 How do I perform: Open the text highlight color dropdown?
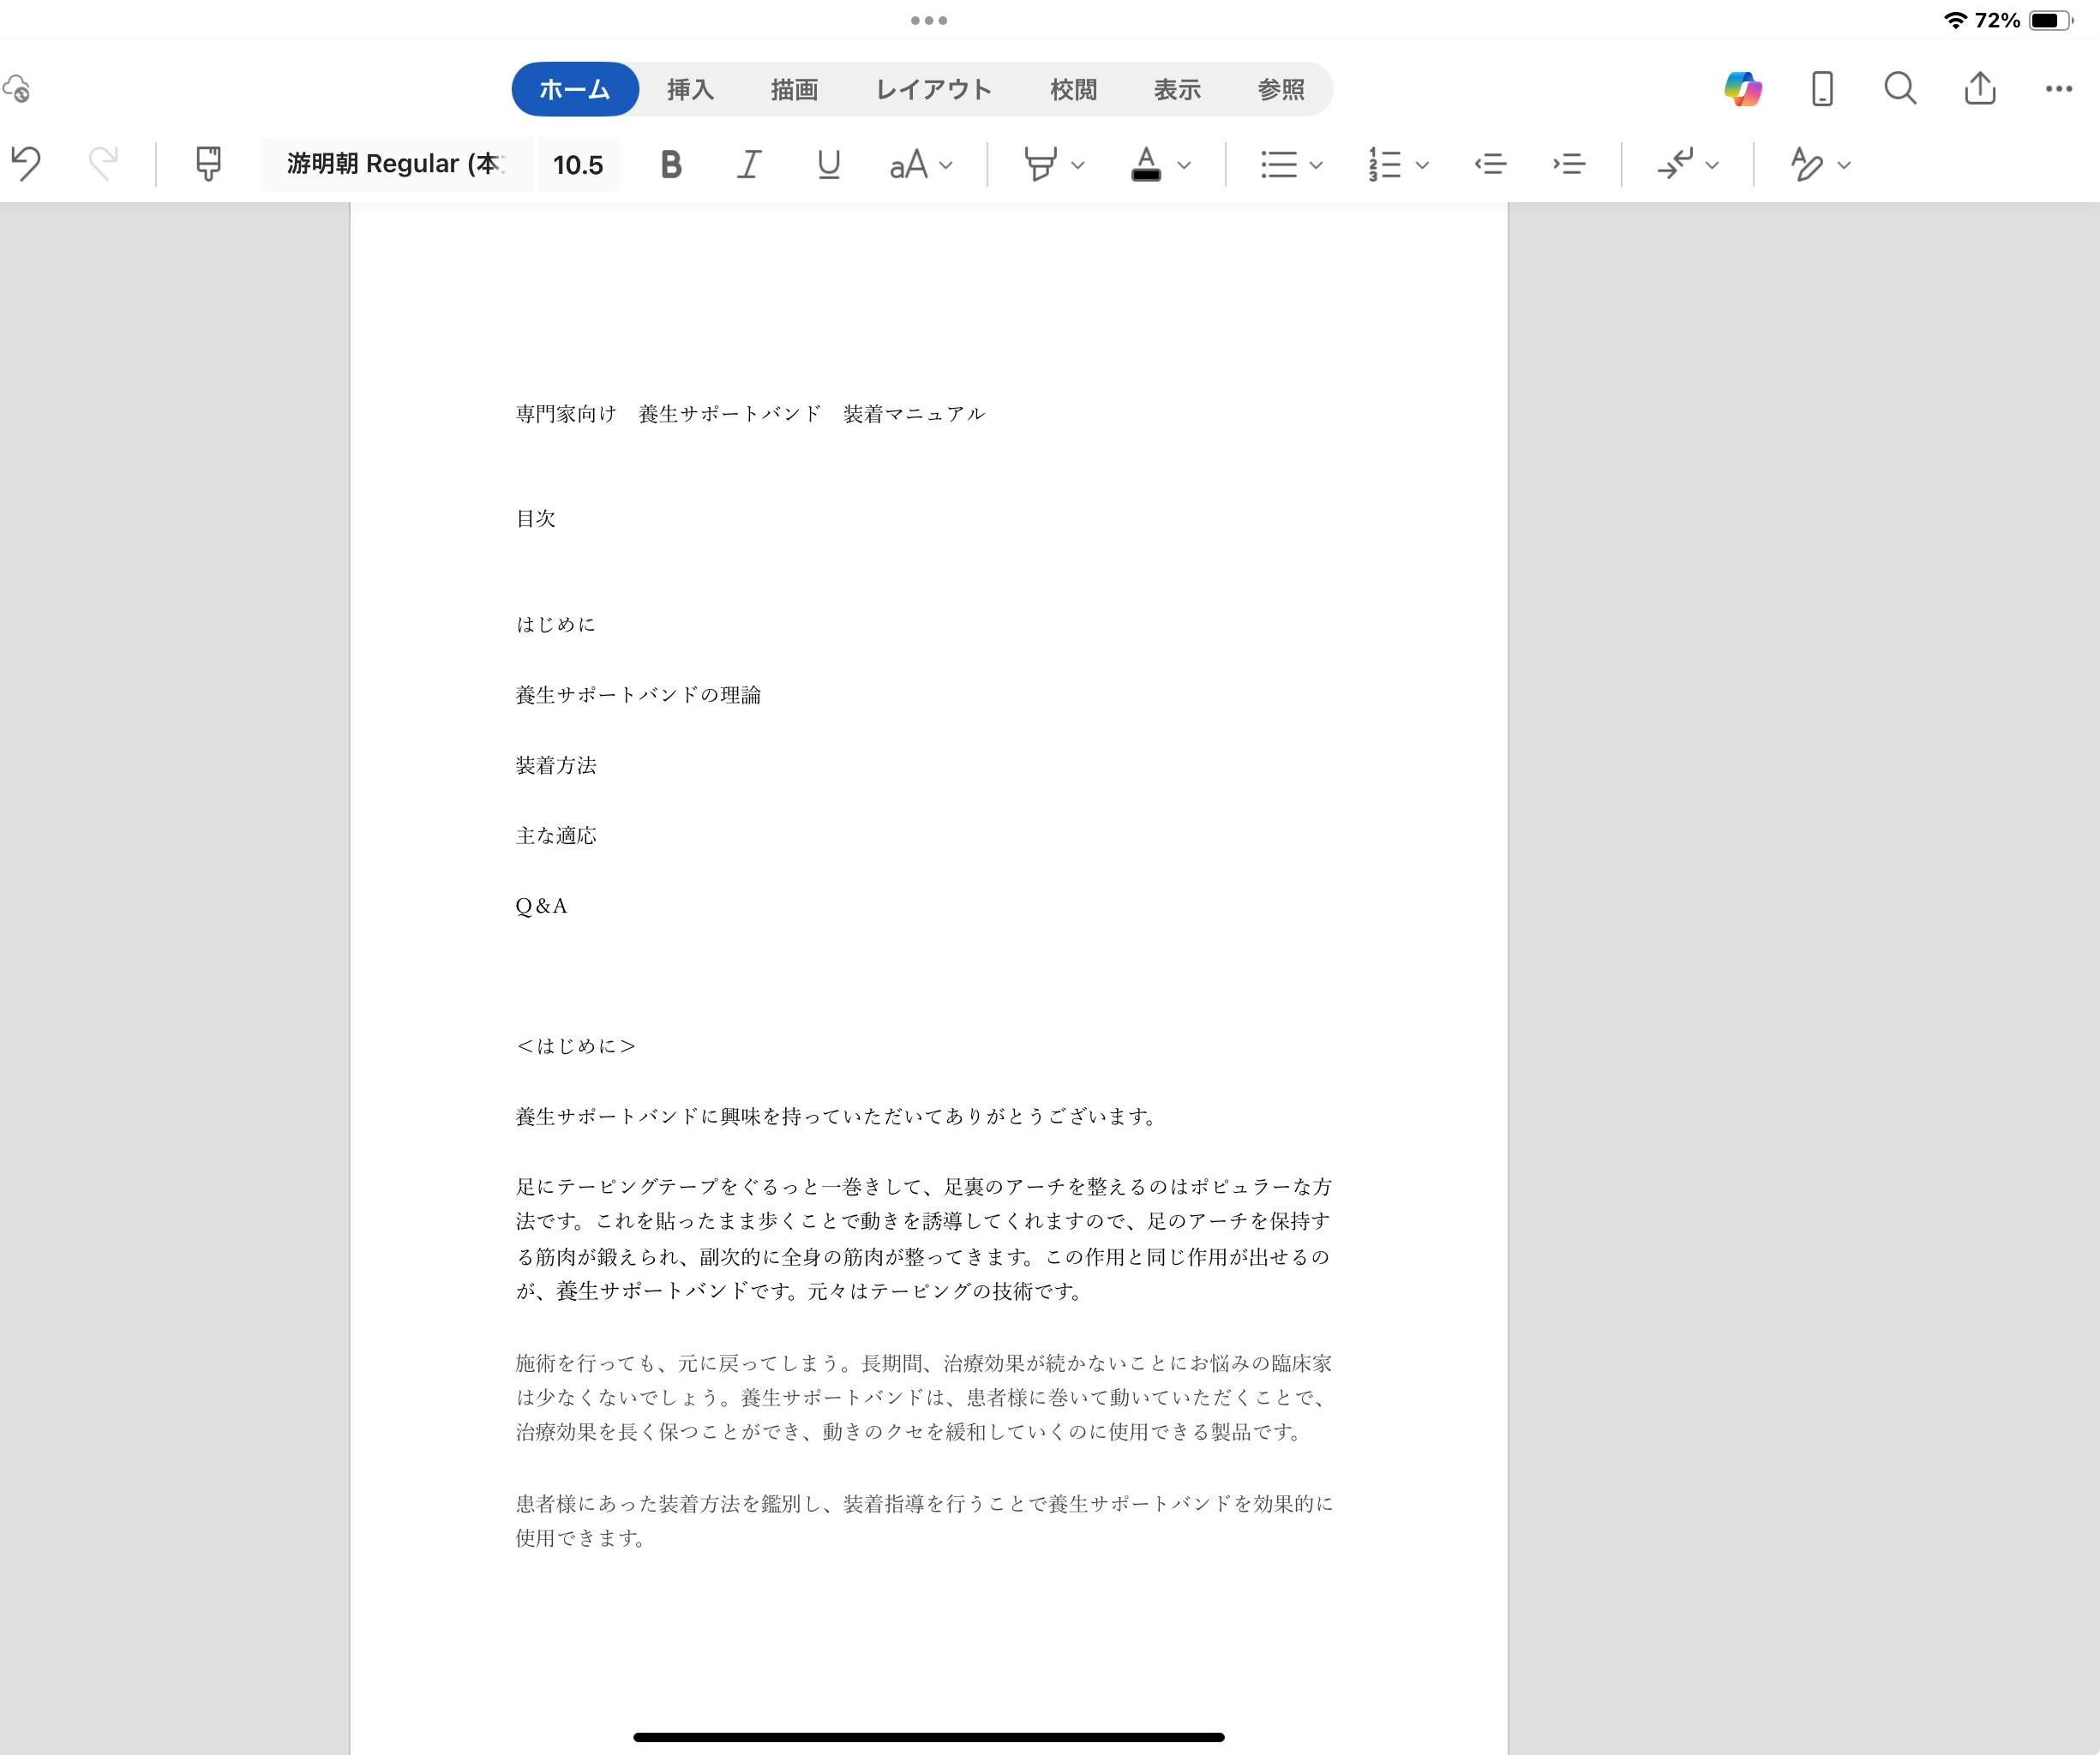1077,165
